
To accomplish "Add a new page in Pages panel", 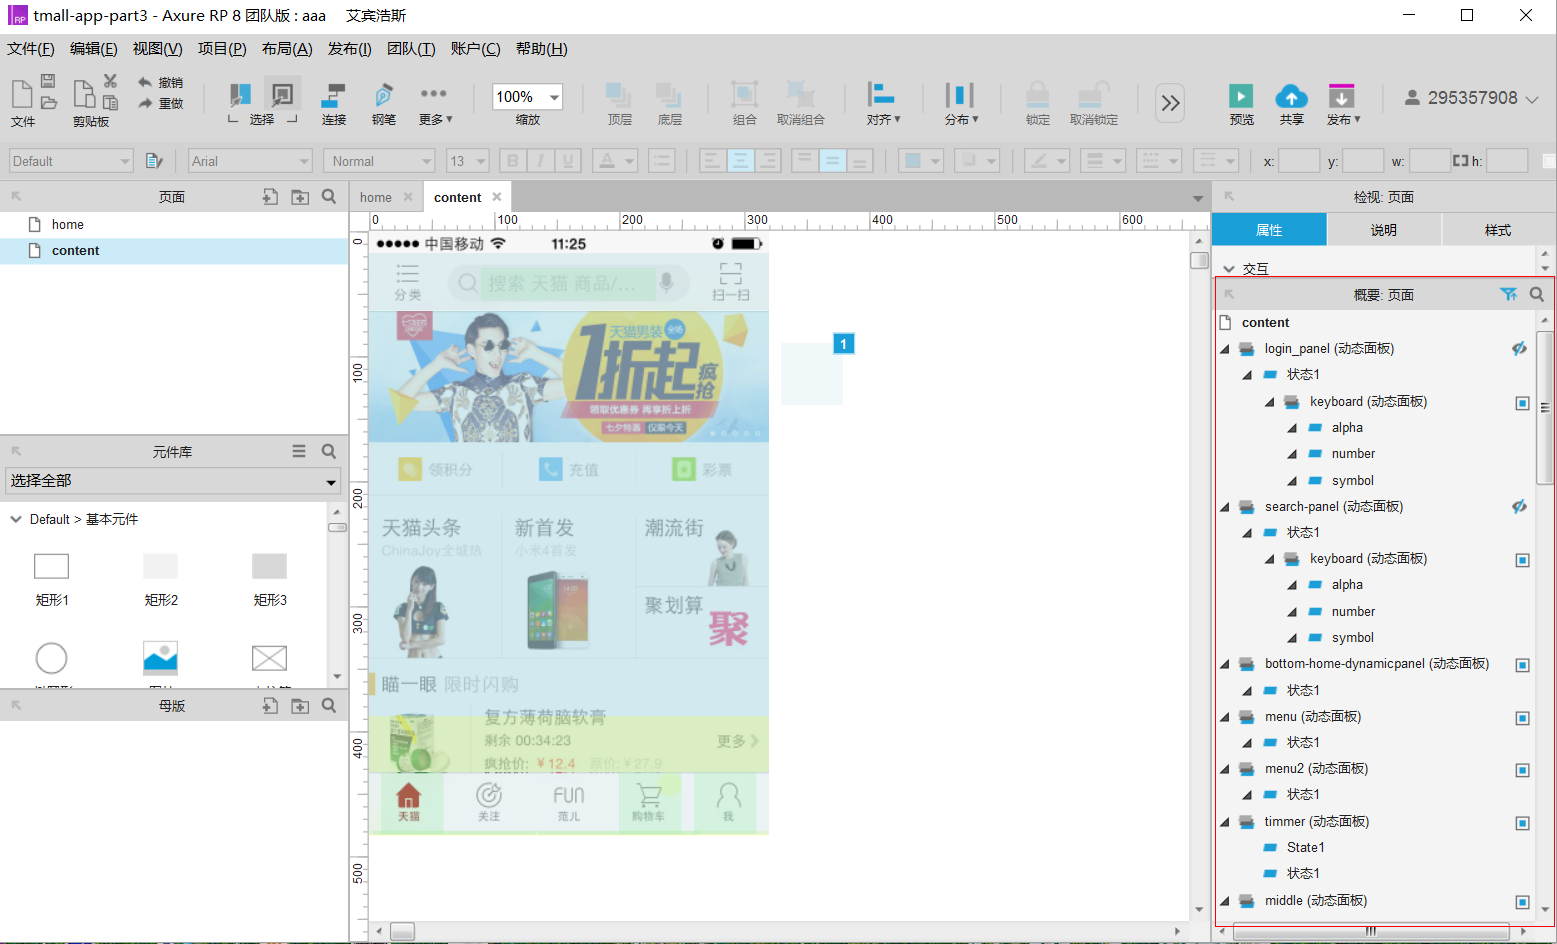I will pyautogui.click(x=270, y=197).
